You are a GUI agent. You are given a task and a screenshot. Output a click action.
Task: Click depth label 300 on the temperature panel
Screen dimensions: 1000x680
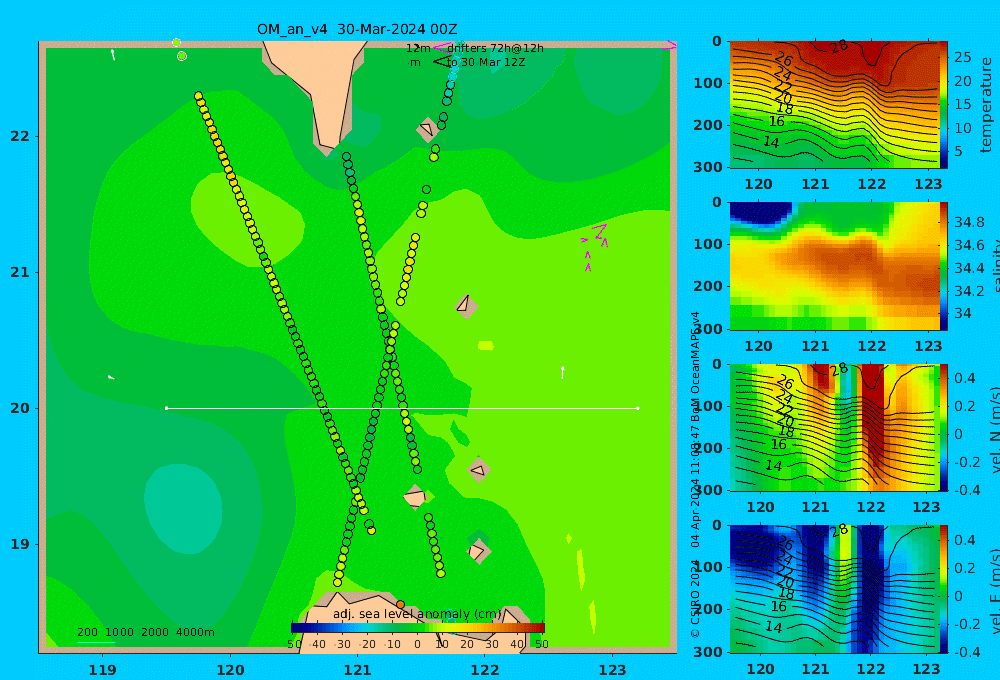click(x=708, y=166)
